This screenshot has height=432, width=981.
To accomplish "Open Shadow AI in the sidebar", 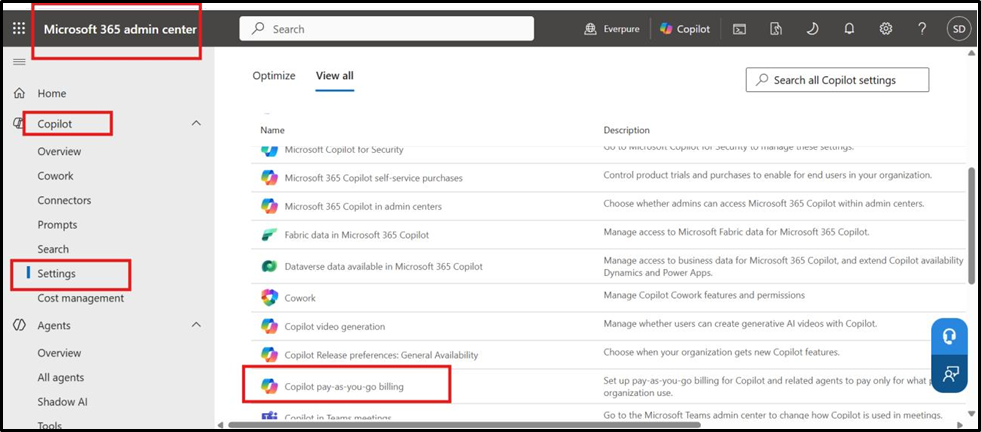I will (61, 402).
